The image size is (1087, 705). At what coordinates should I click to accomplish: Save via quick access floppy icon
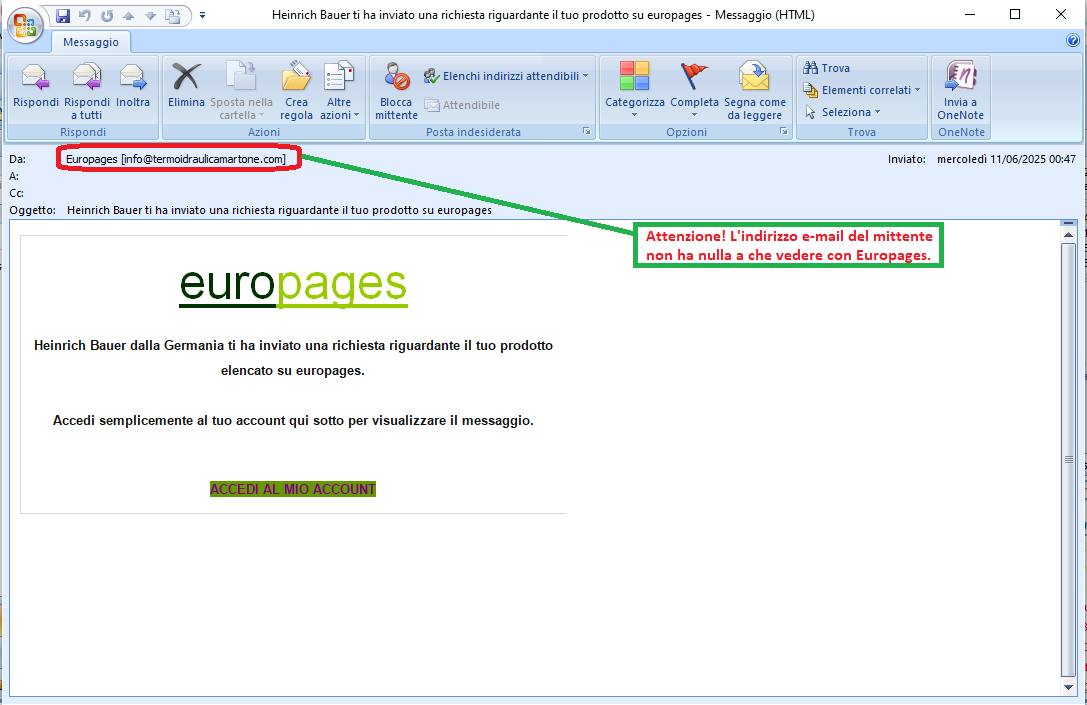(62, 15)
